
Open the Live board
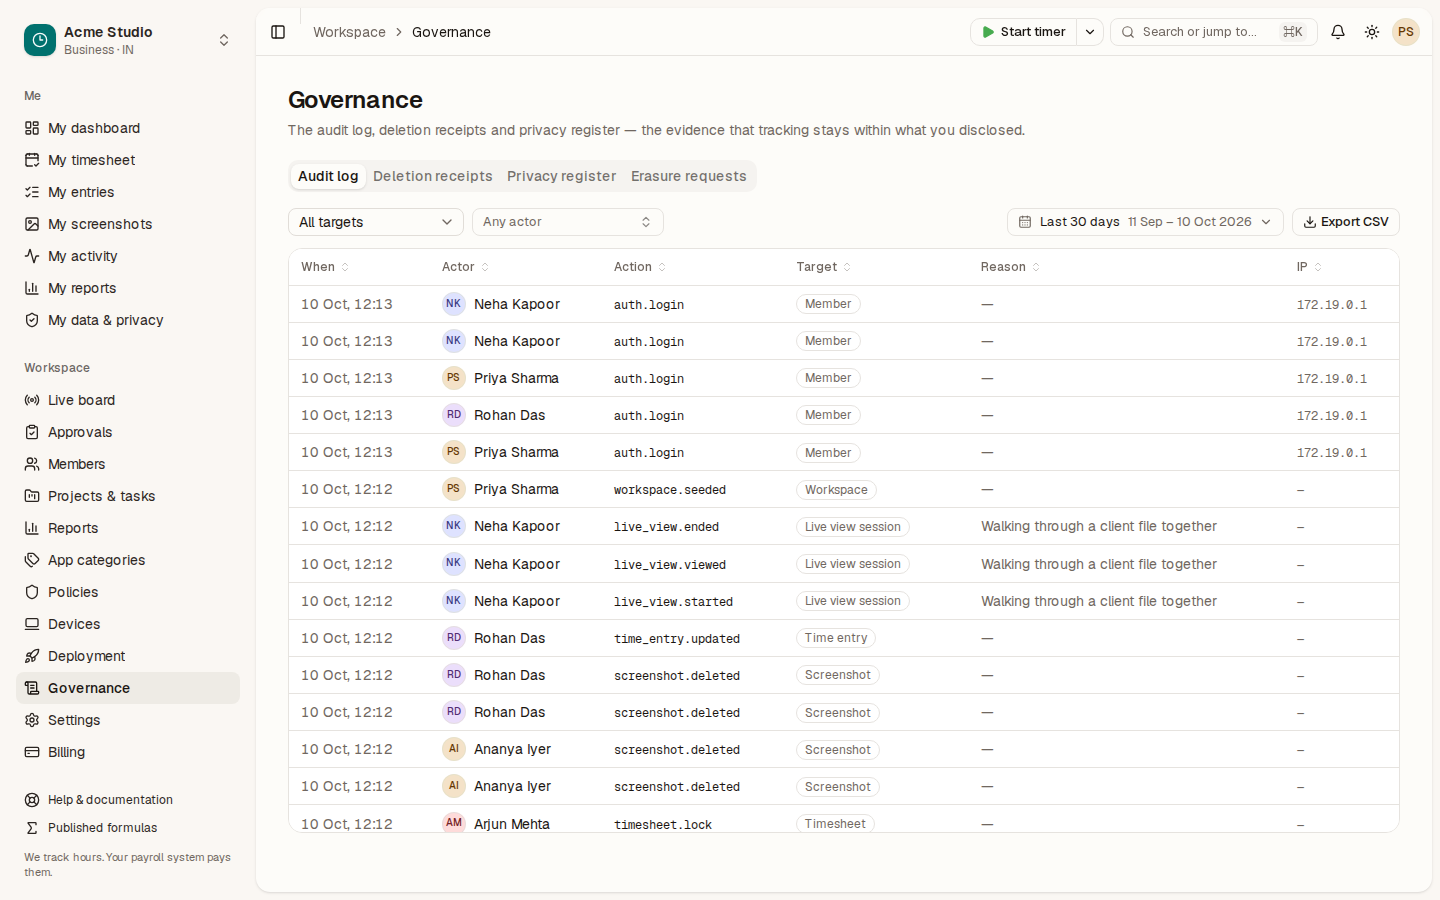(x=128, y=400)
